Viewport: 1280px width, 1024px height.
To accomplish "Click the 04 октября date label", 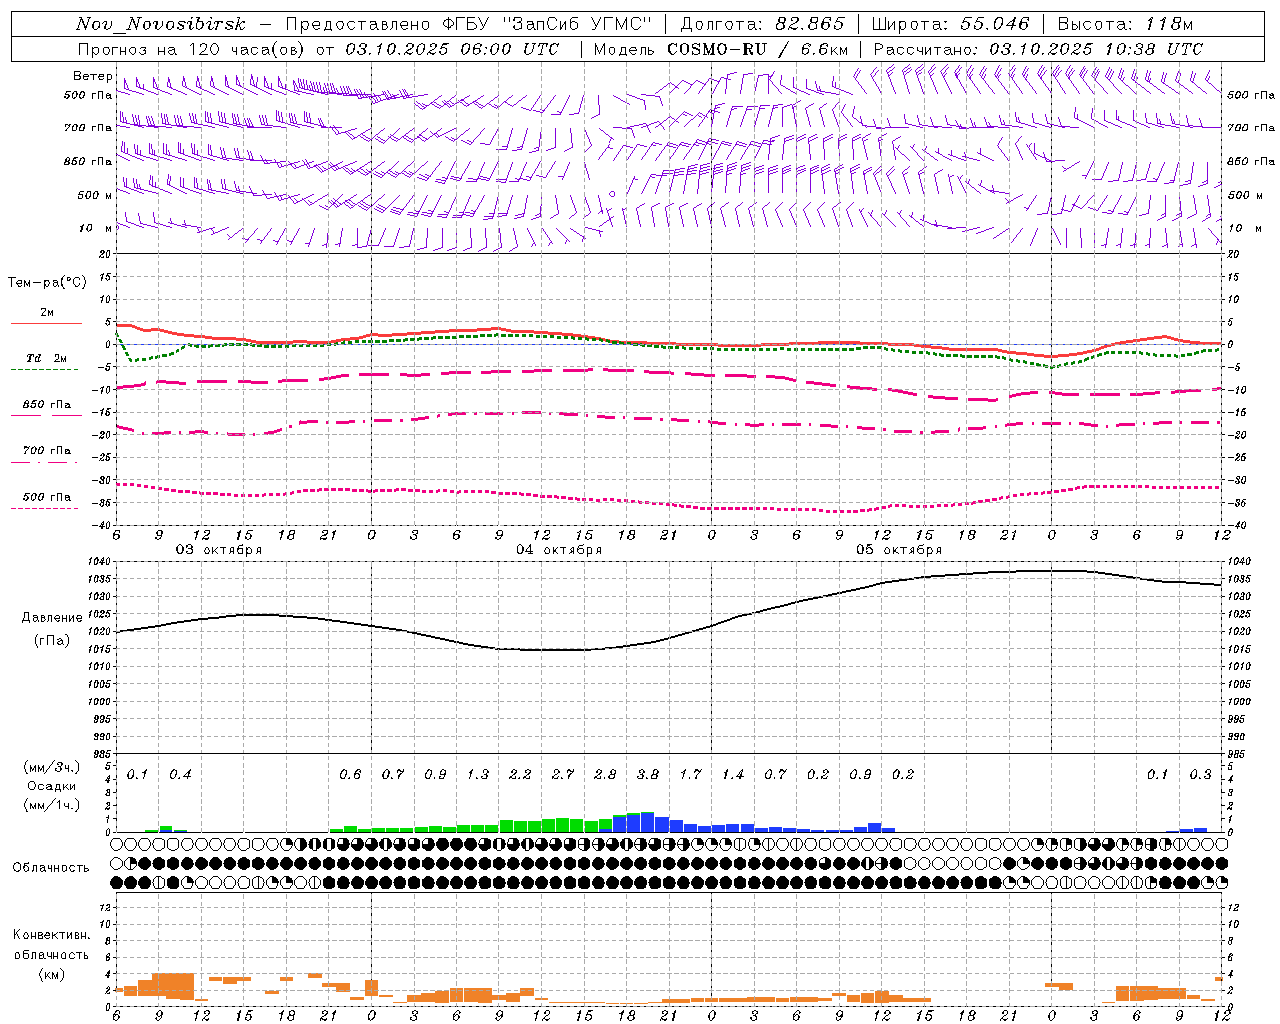I will pos(559,550).
